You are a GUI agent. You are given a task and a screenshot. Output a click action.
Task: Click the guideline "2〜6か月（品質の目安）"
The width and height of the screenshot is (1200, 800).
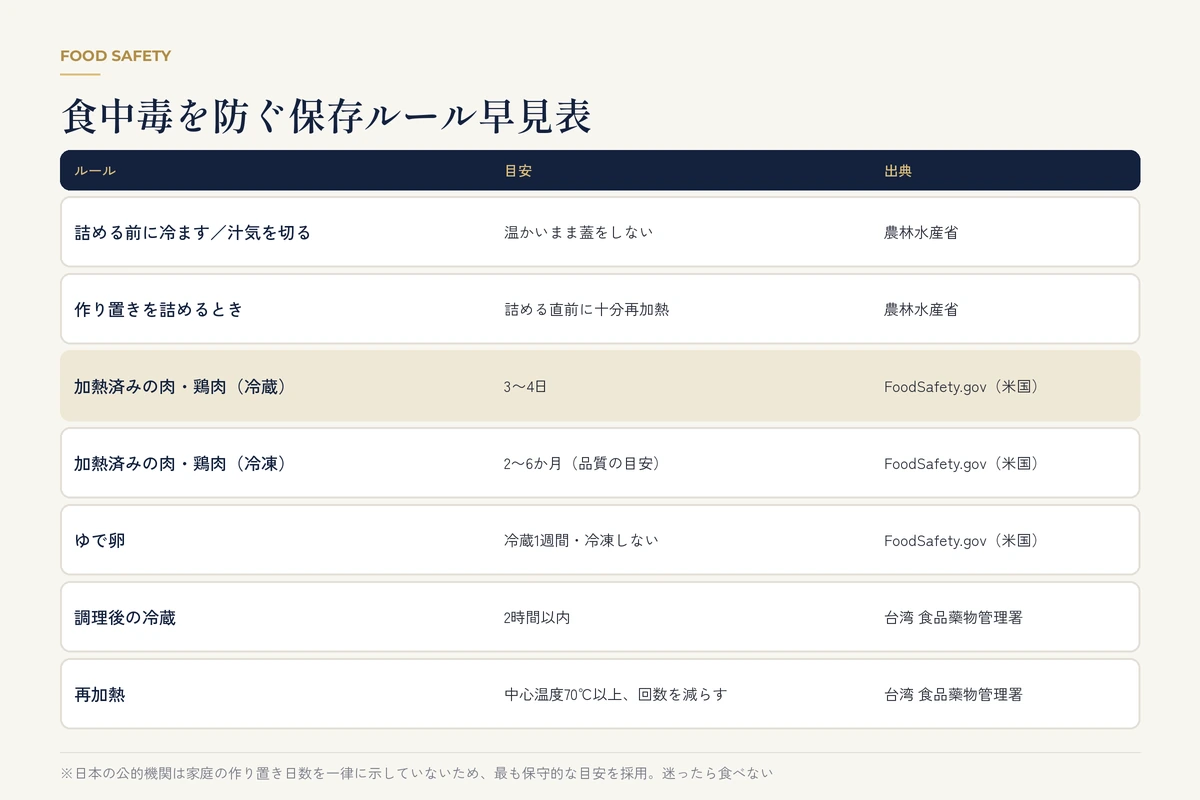pos(582,463)
